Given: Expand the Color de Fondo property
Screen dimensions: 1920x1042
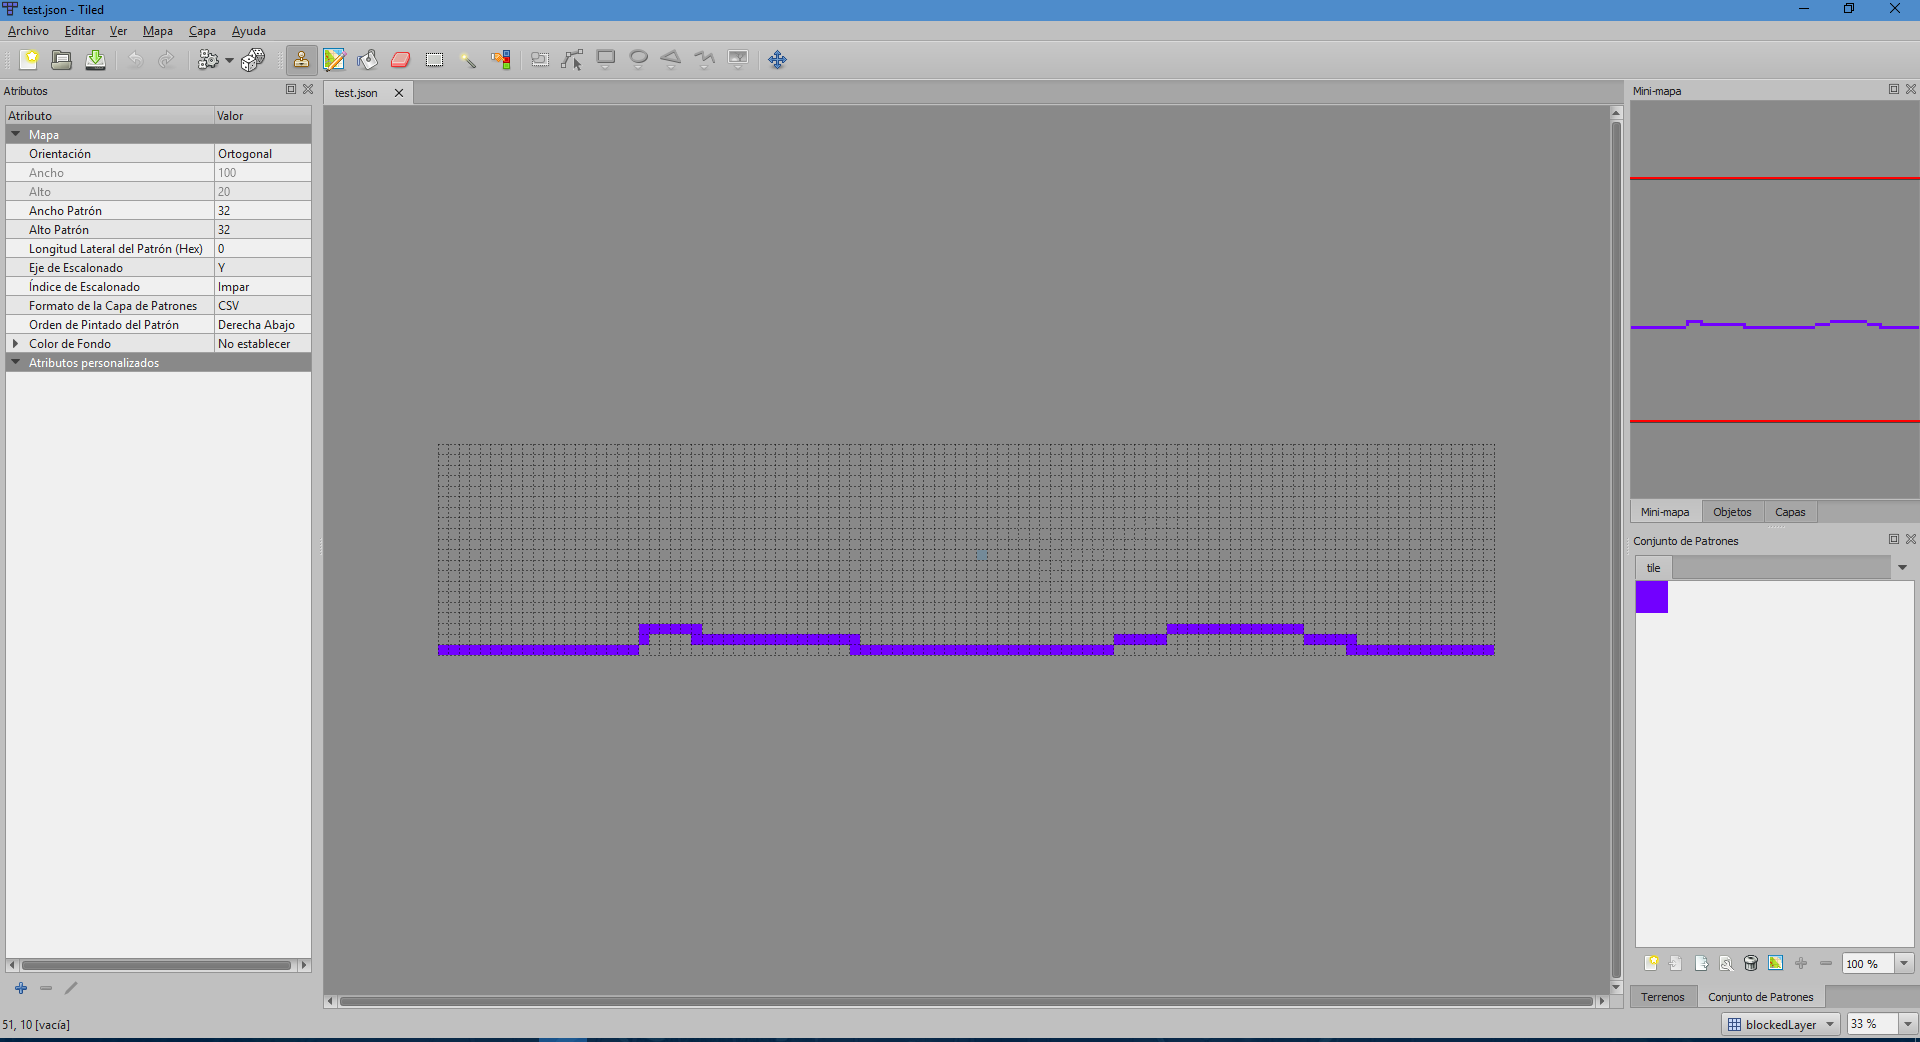Looking at the screenshot, I should coord(16,344).
